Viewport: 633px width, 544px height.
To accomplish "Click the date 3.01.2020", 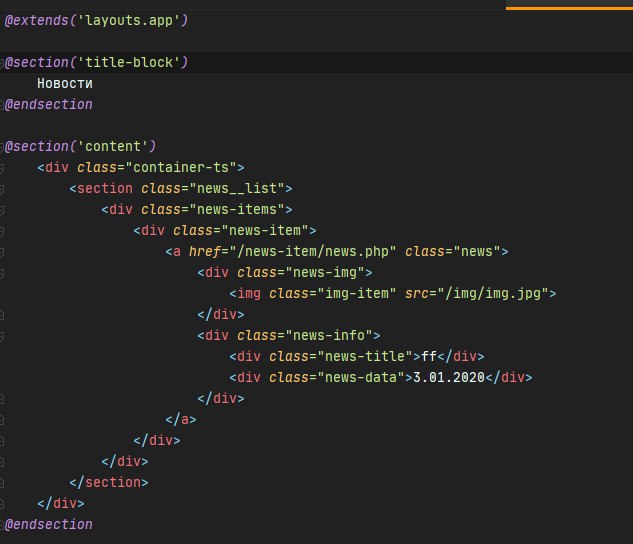I will click(449, 377).
